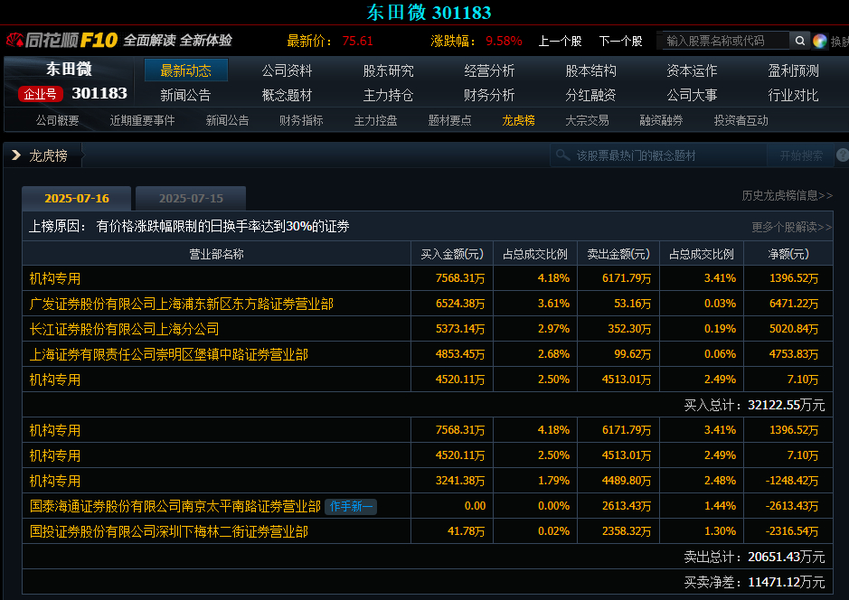Open 经营分析 menu item
Viewport: 849px width, 600px height.
pos(489,70)
